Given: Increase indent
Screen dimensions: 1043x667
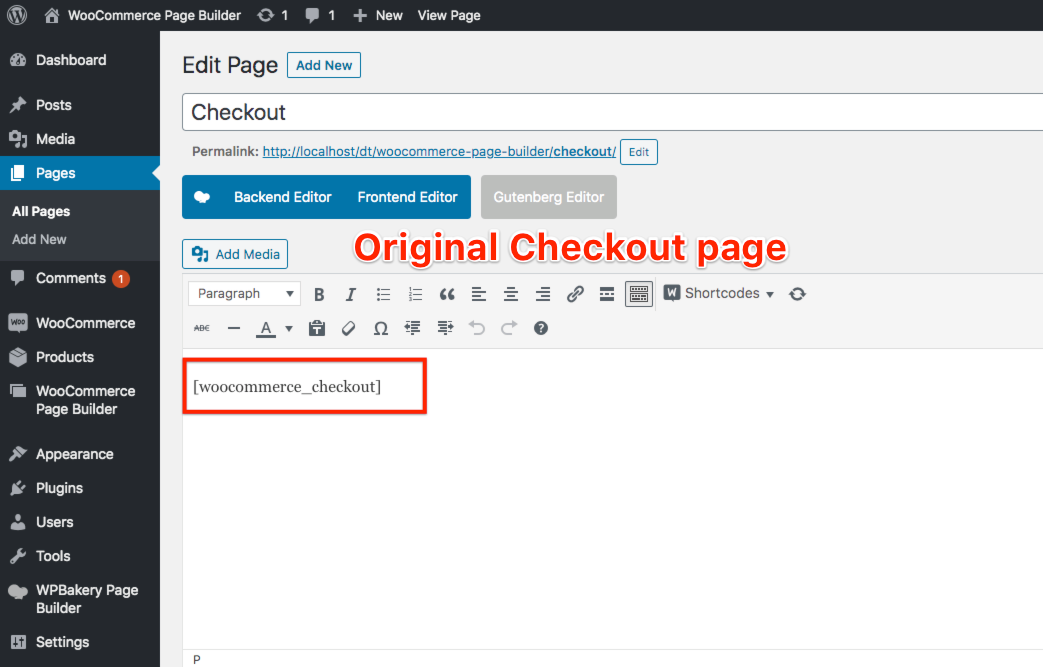Looking at the screenshot, I should [x=445, y=328].
